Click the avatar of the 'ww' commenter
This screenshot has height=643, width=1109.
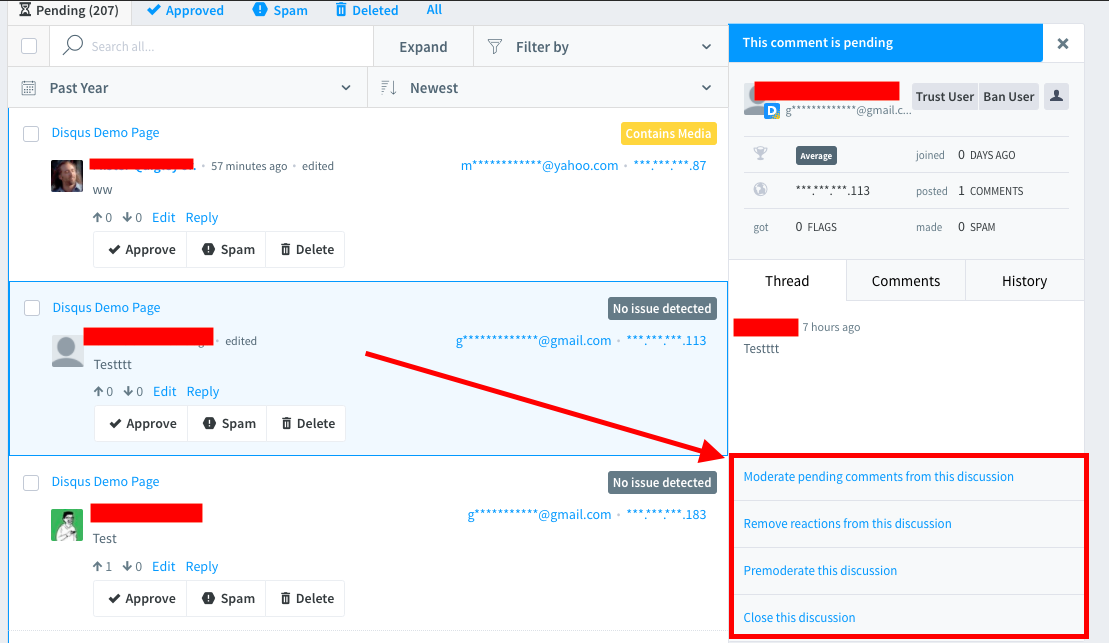(x=67, y=175)
